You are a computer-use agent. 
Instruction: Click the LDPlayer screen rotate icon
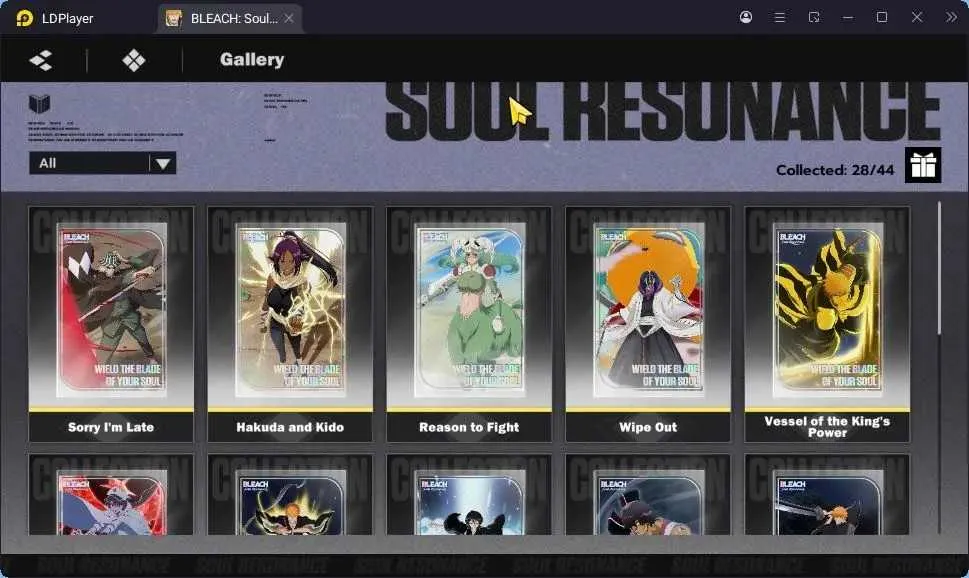pos(814,17)
